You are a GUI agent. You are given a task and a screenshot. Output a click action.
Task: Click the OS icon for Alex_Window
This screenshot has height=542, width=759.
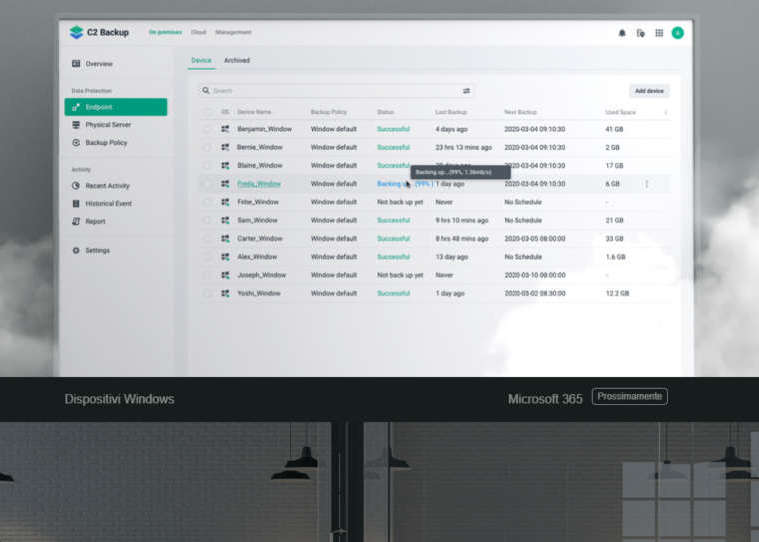pos(225,257)
